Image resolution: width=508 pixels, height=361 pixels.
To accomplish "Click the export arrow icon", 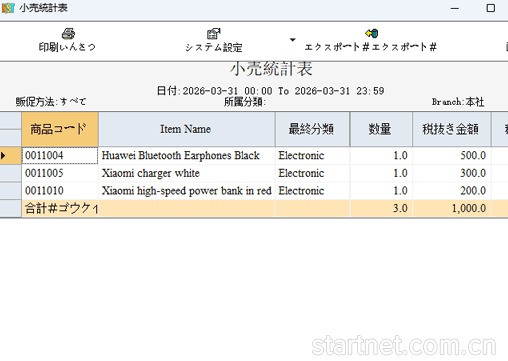I will pos(371,33).
